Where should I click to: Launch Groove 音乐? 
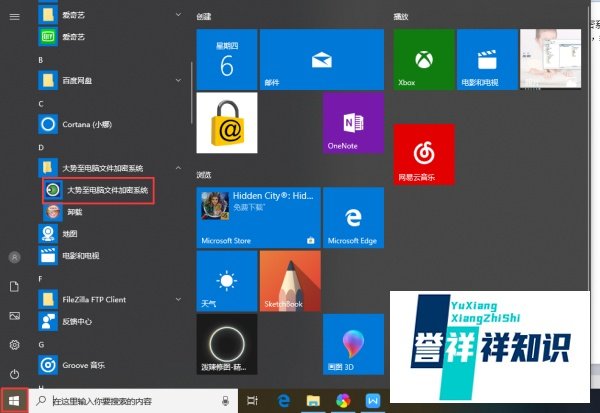tap(109, 365)
